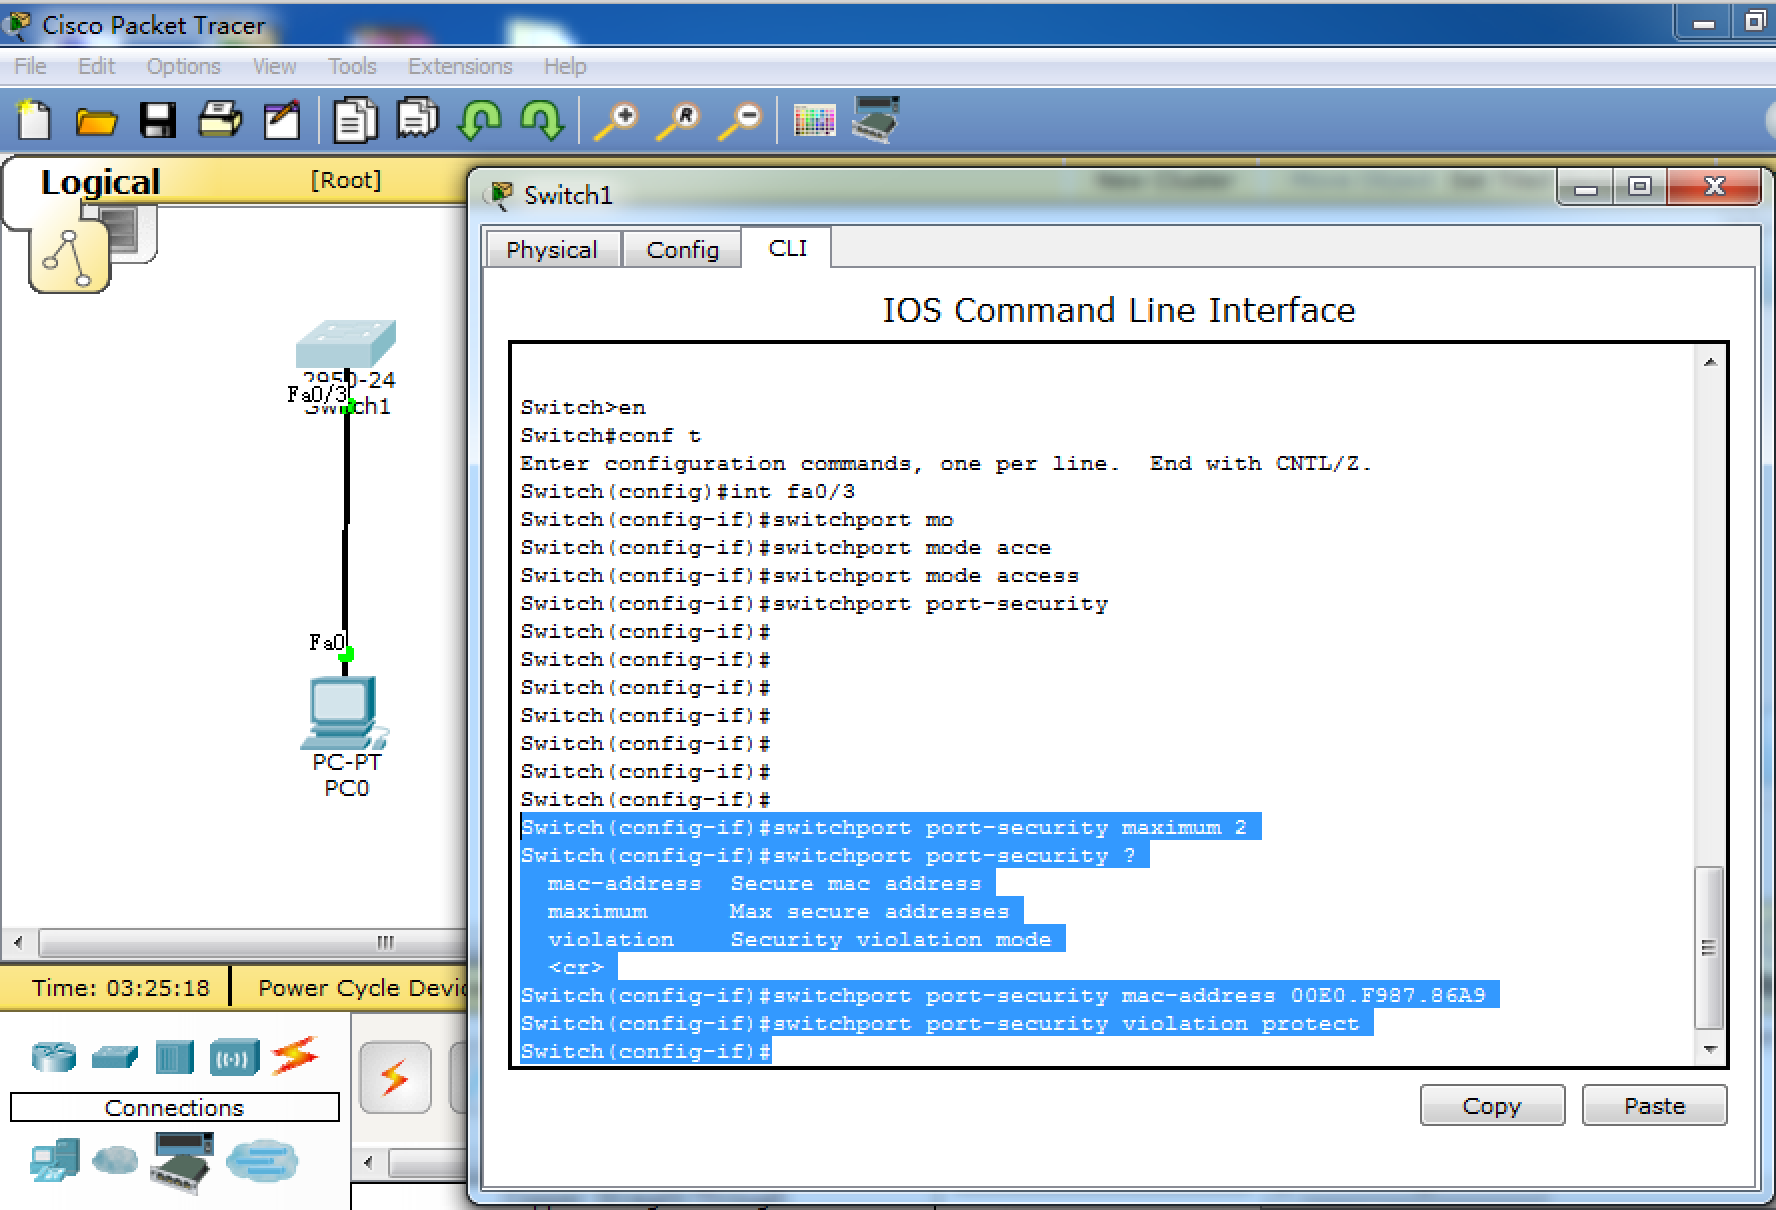Maximize the Switch1 window

click(1640, 187)
